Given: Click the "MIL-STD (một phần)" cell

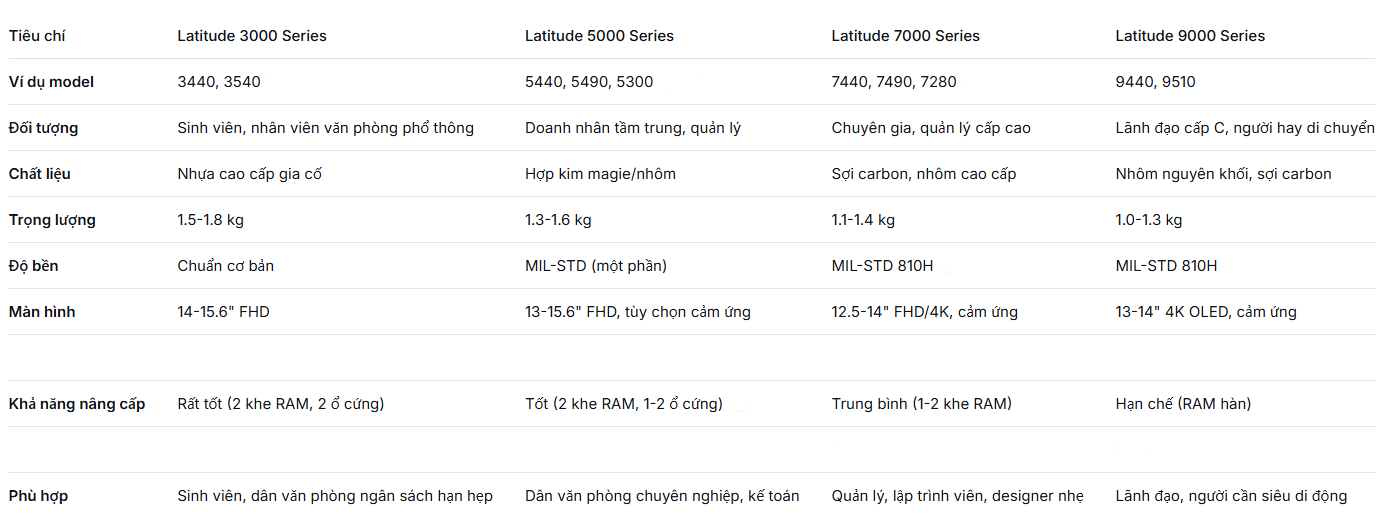Looking at the screenshot, I should click(595, 266).
